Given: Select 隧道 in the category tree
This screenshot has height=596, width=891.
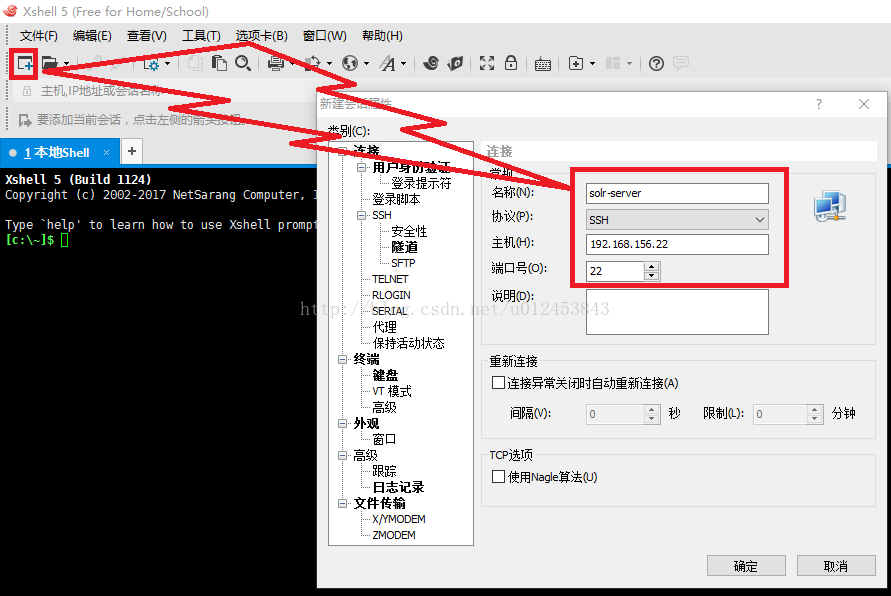Looking at the screenshot, I should [x=405, y=247].
